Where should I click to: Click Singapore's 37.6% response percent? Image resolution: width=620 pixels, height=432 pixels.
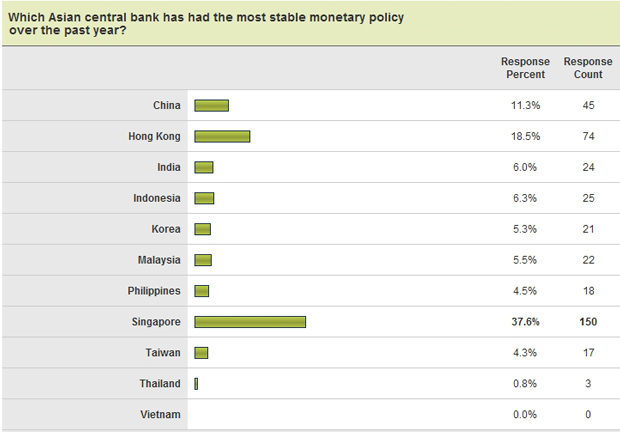tap(524, 321)
